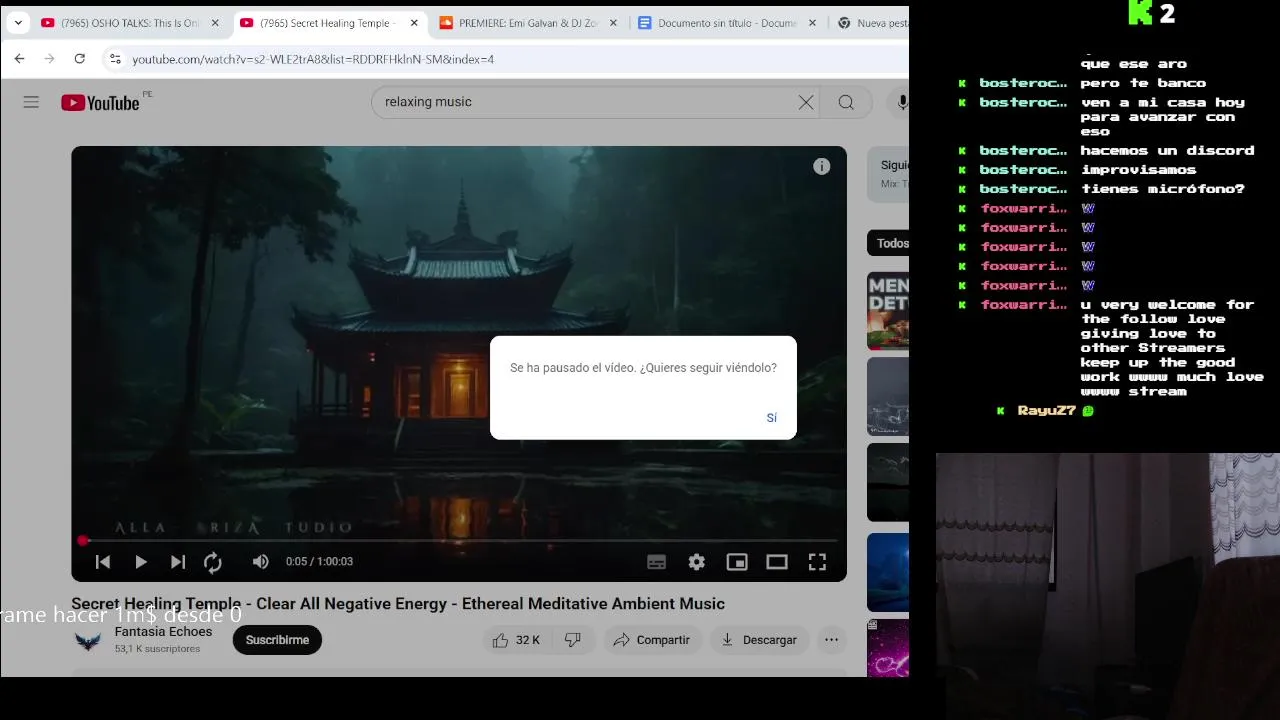The width and height of the screenshot is (1280, 720).
Task: Select the Todos filter chip
Action: pyautogui.click(x=889, y=243)
